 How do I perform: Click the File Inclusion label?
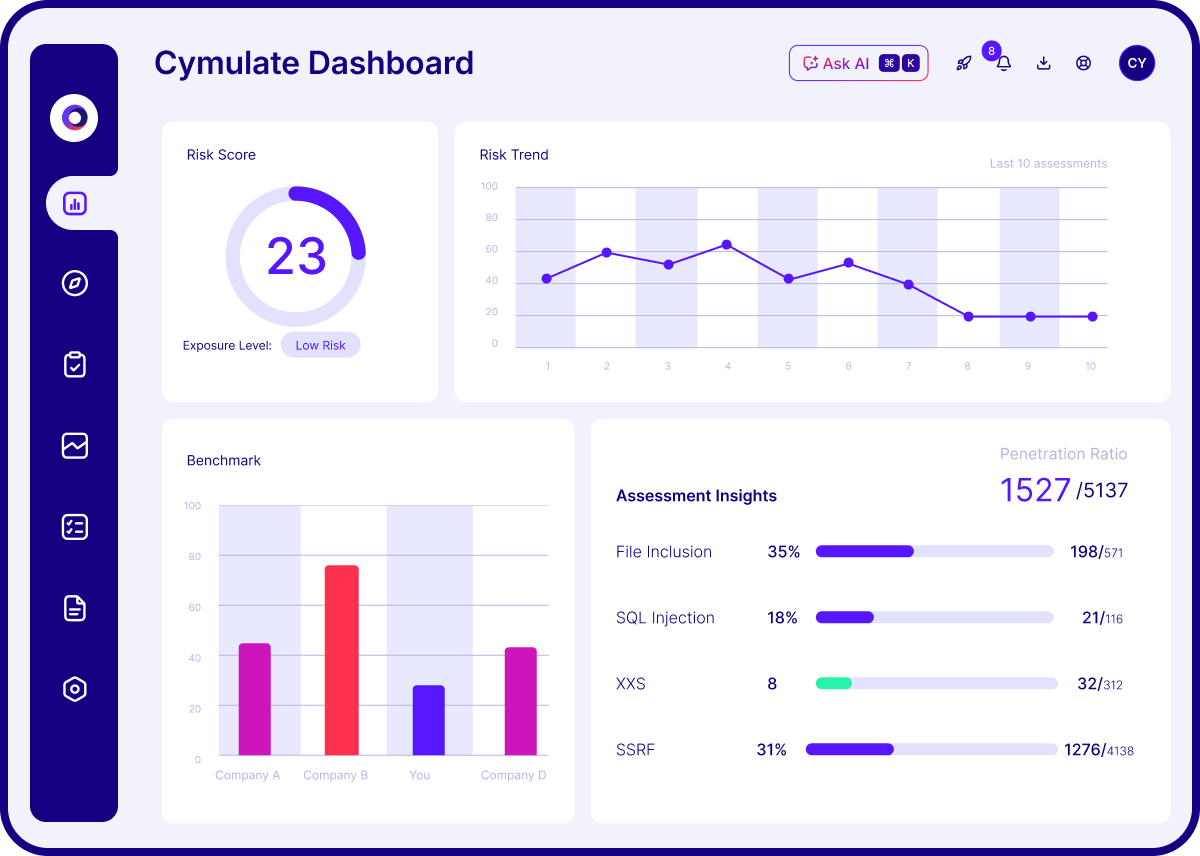pos(664,552)
